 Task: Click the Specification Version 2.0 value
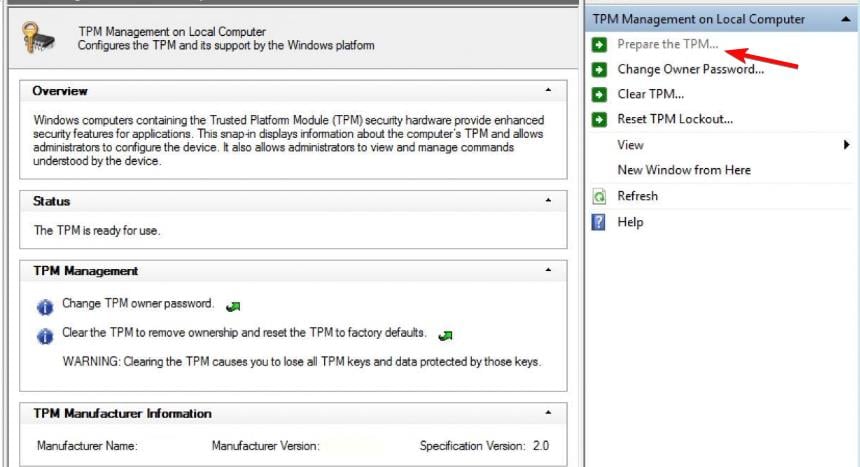tap(541, 446)
